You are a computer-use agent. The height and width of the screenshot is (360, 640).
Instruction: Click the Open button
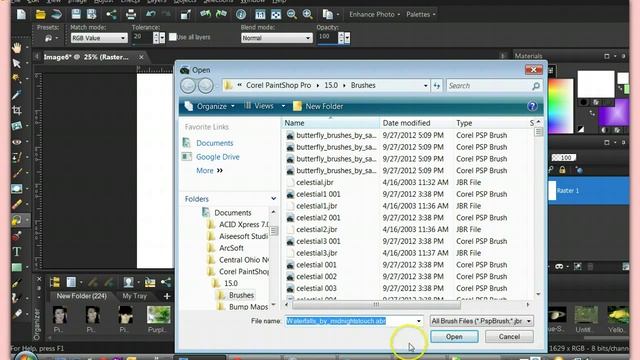coord(454,337)
